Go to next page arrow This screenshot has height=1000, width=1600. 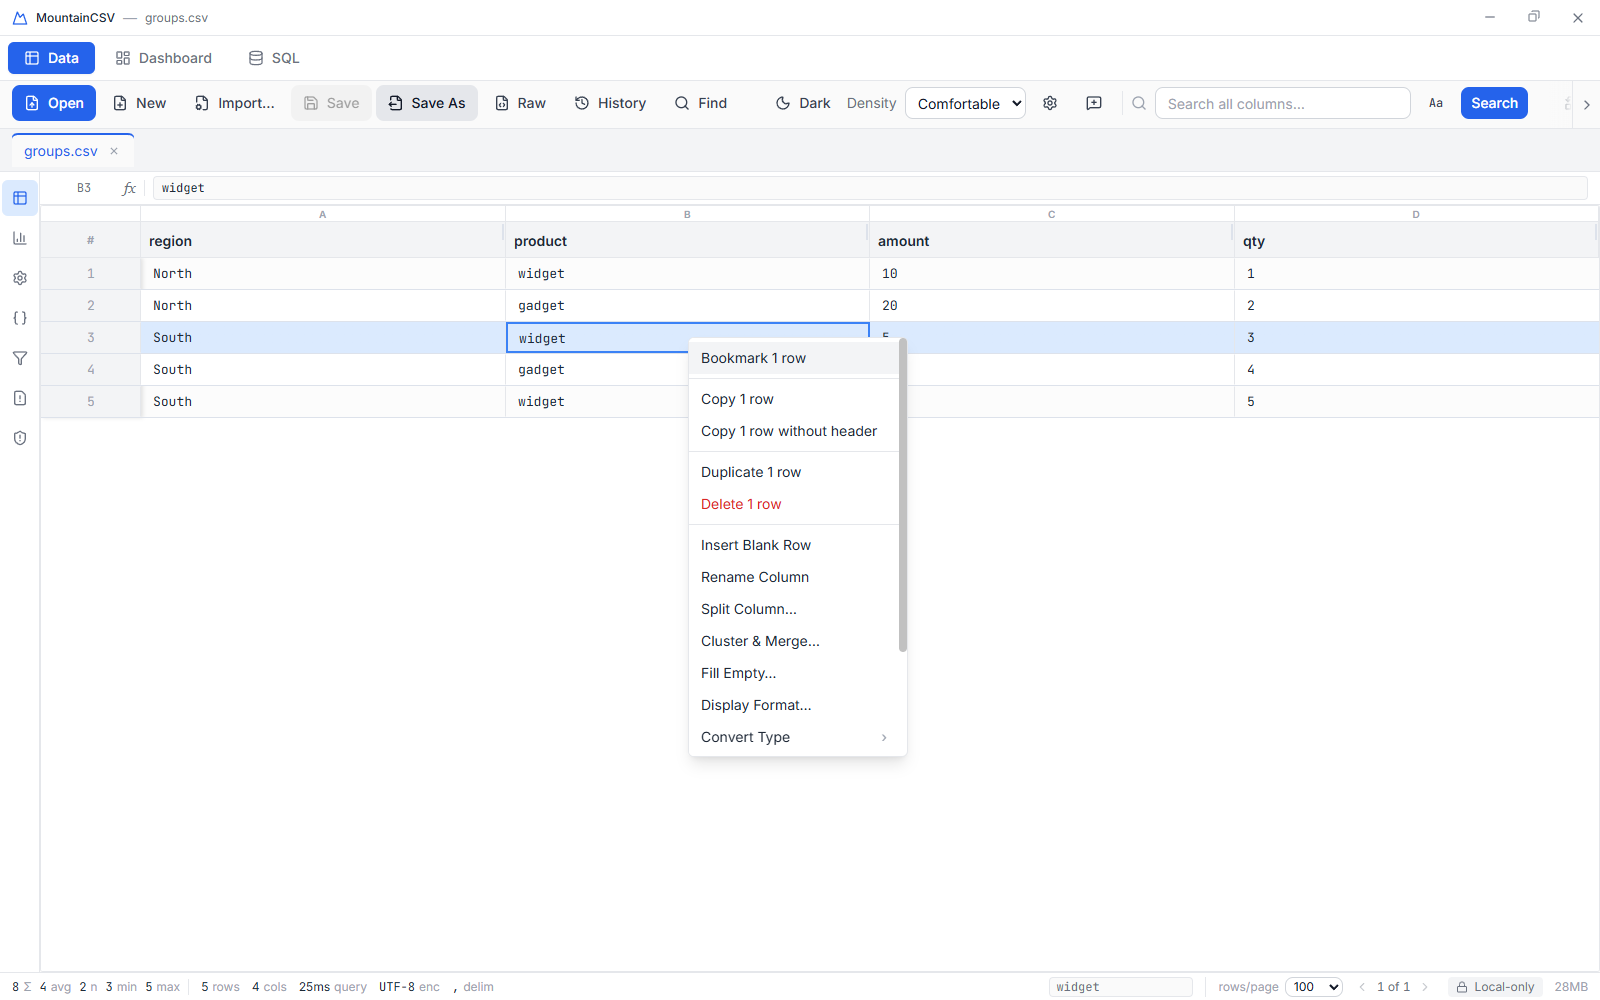pyautogui.click(x=1425, y=987)
